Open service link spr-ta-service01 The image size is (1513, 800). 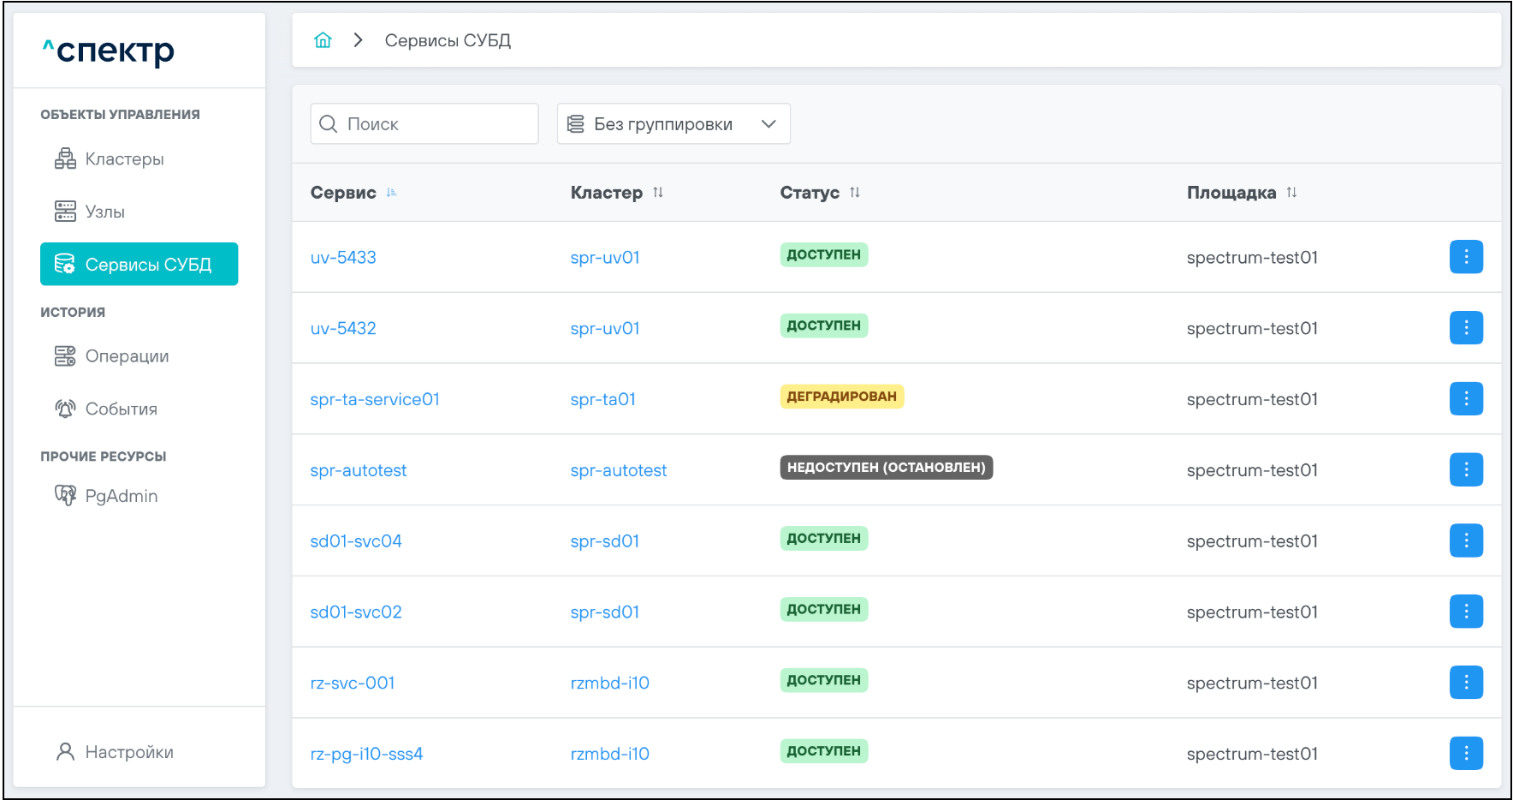pyautogui.click(x=375, y=399)
